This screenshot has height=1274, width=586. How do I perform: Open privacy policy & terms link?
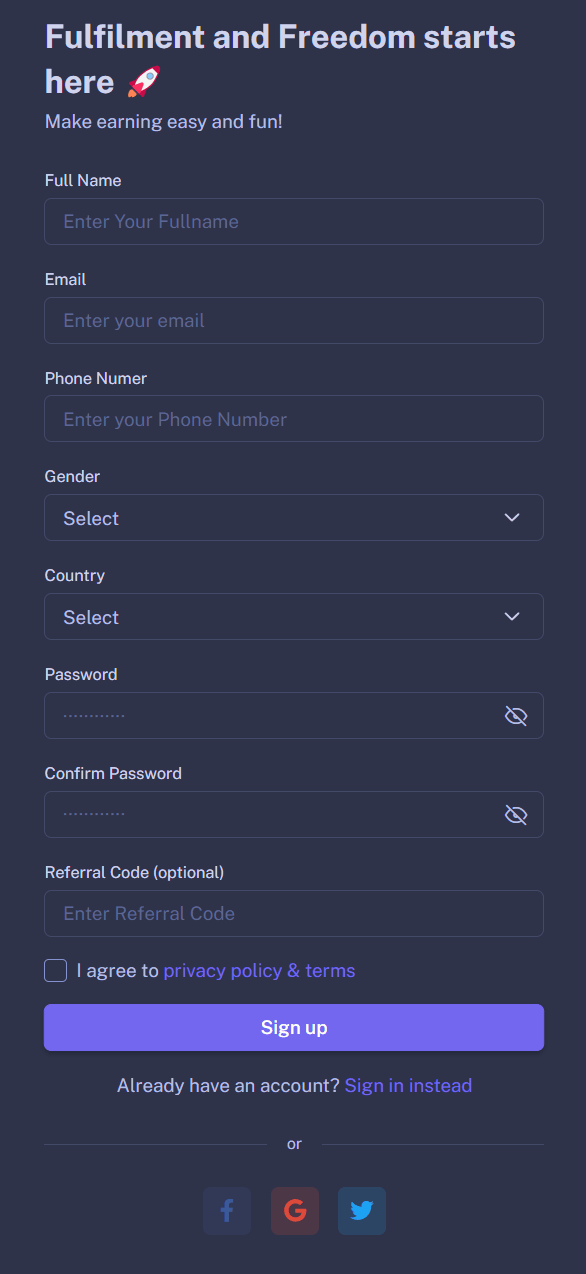pyautogui.click(x=259, y=971)
